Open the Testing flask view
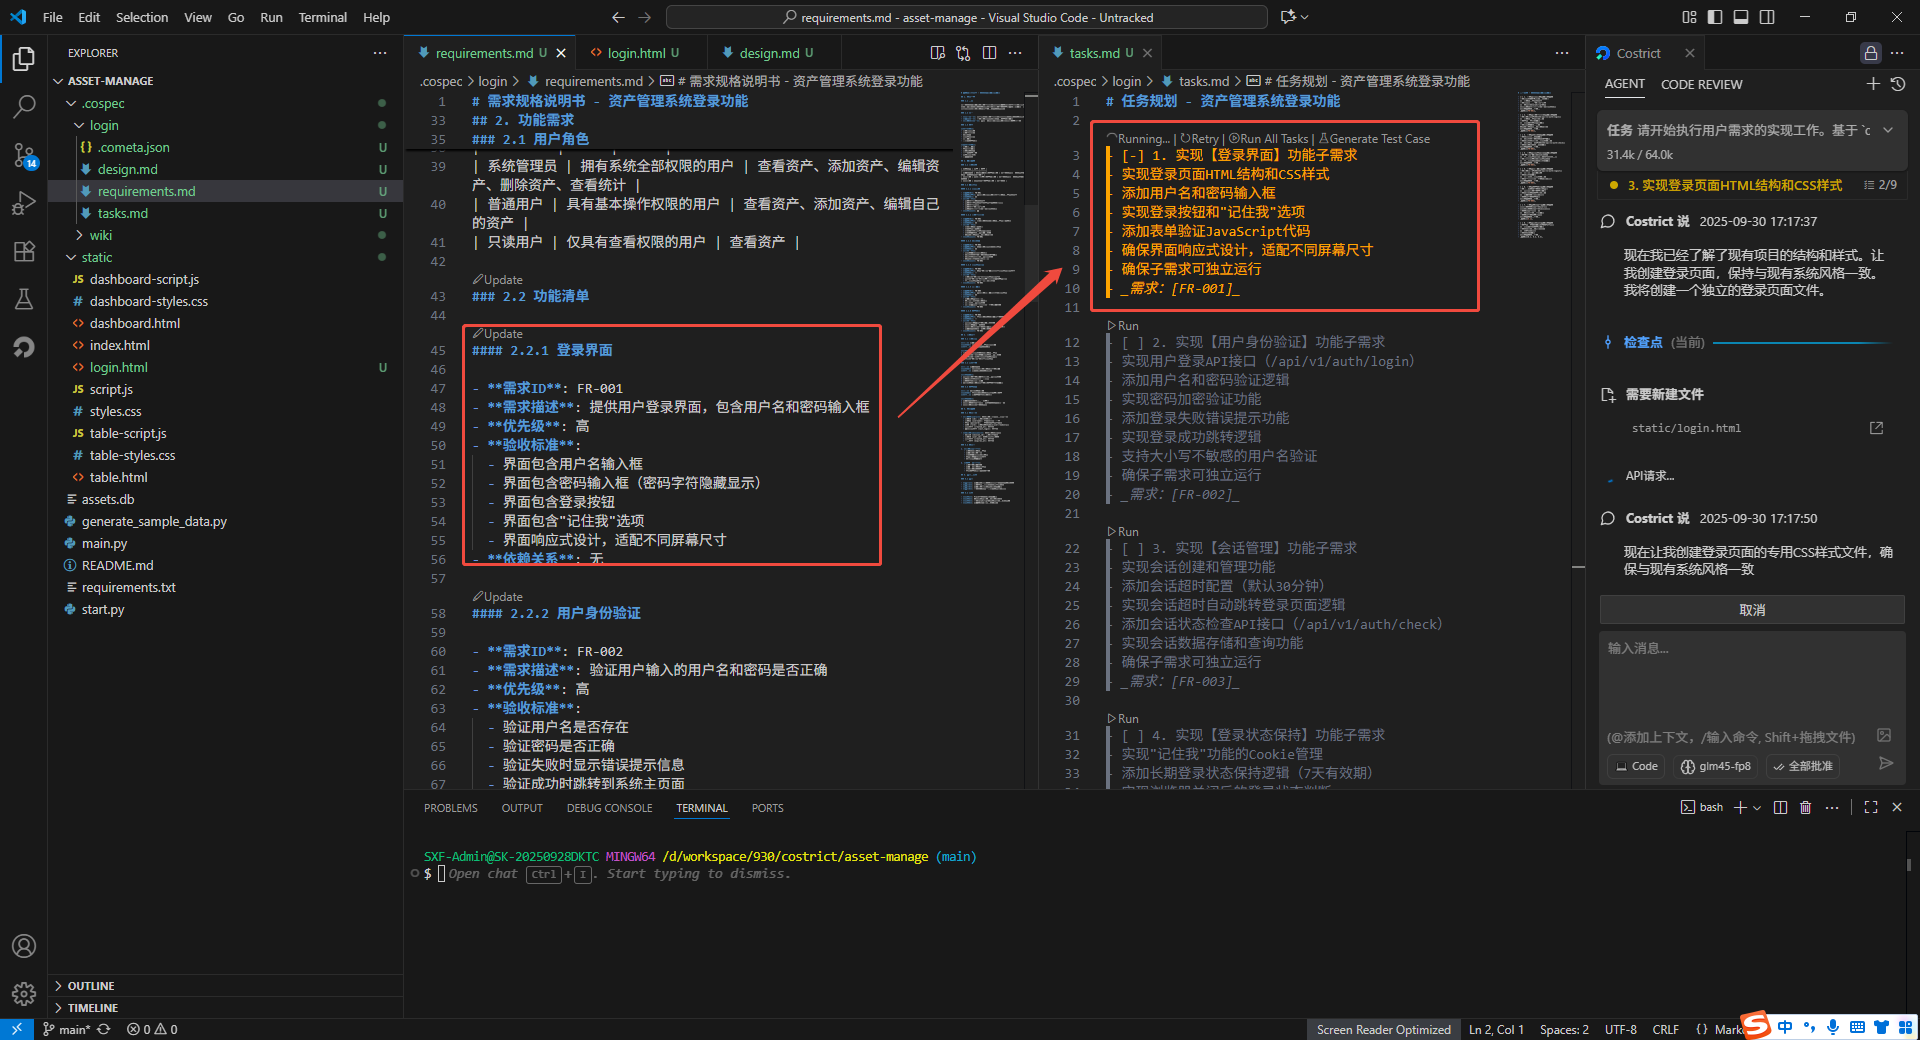This screenshot has height=1040, width=1920. (24, 299)
